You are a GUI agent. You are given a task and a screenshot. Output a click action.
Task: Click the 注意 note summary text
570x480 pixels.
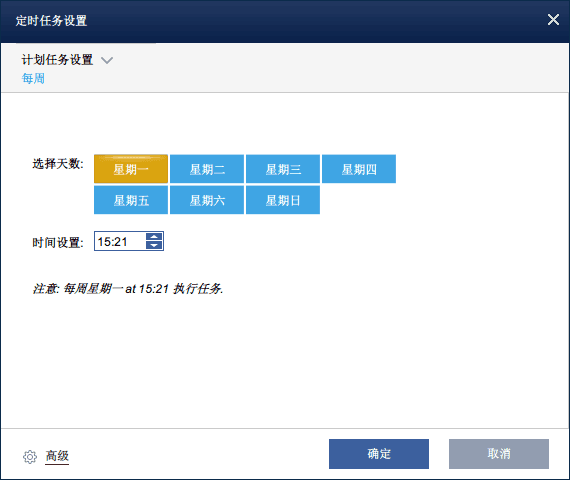128,289
